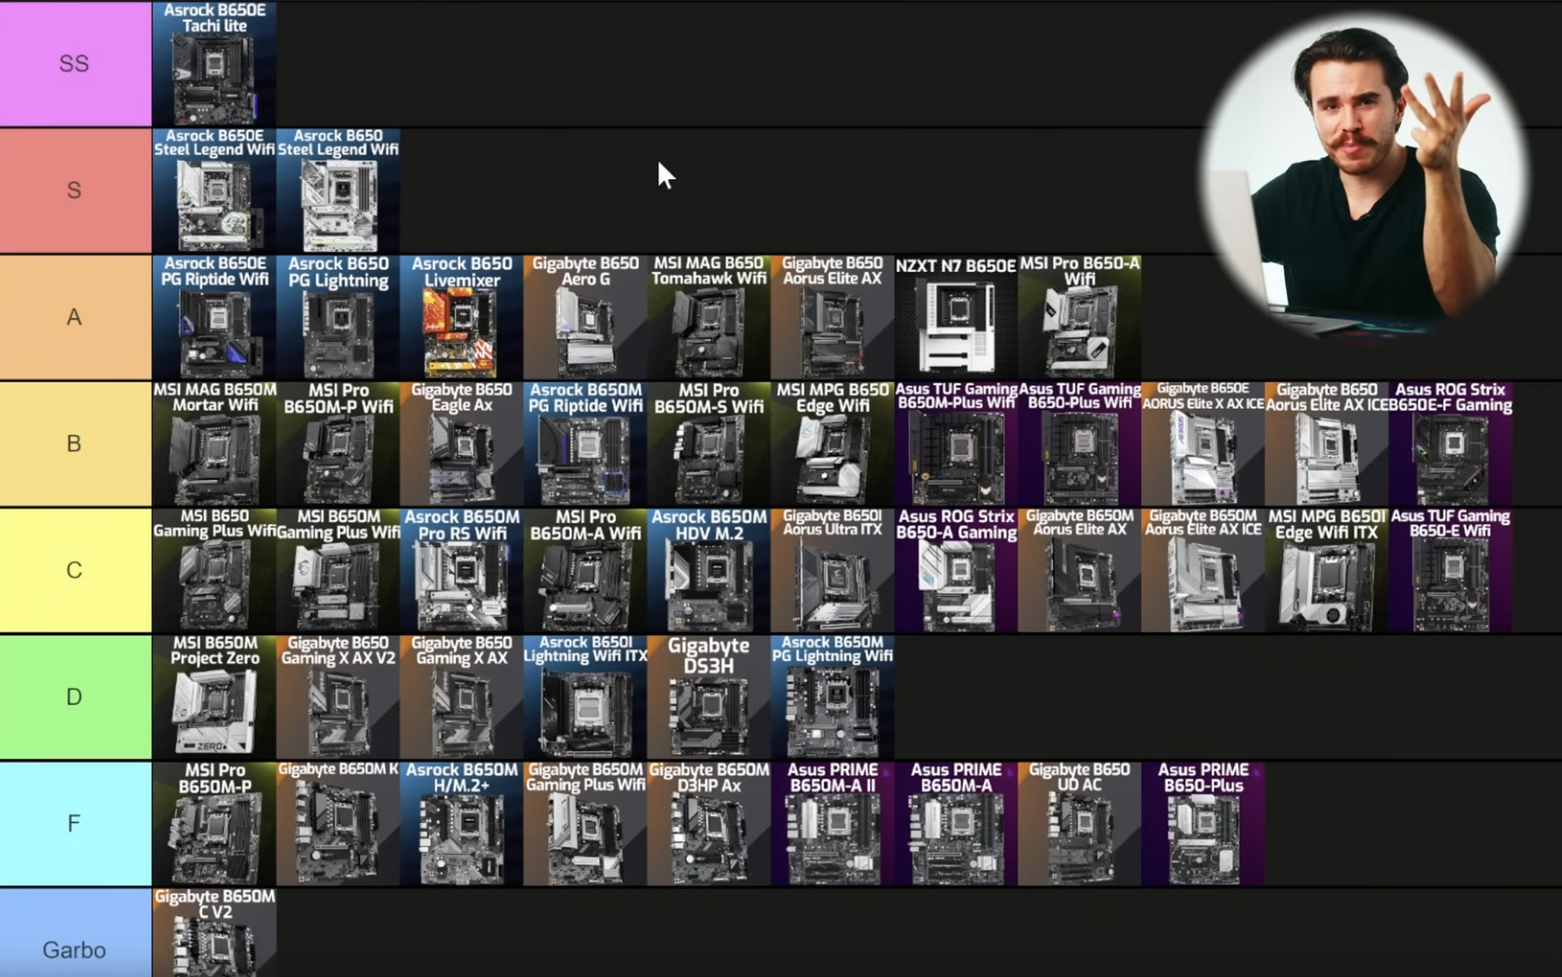Click the MSI Pro B650-A Wifi card
The image size is (1562, 977).
click(1080, 317)
